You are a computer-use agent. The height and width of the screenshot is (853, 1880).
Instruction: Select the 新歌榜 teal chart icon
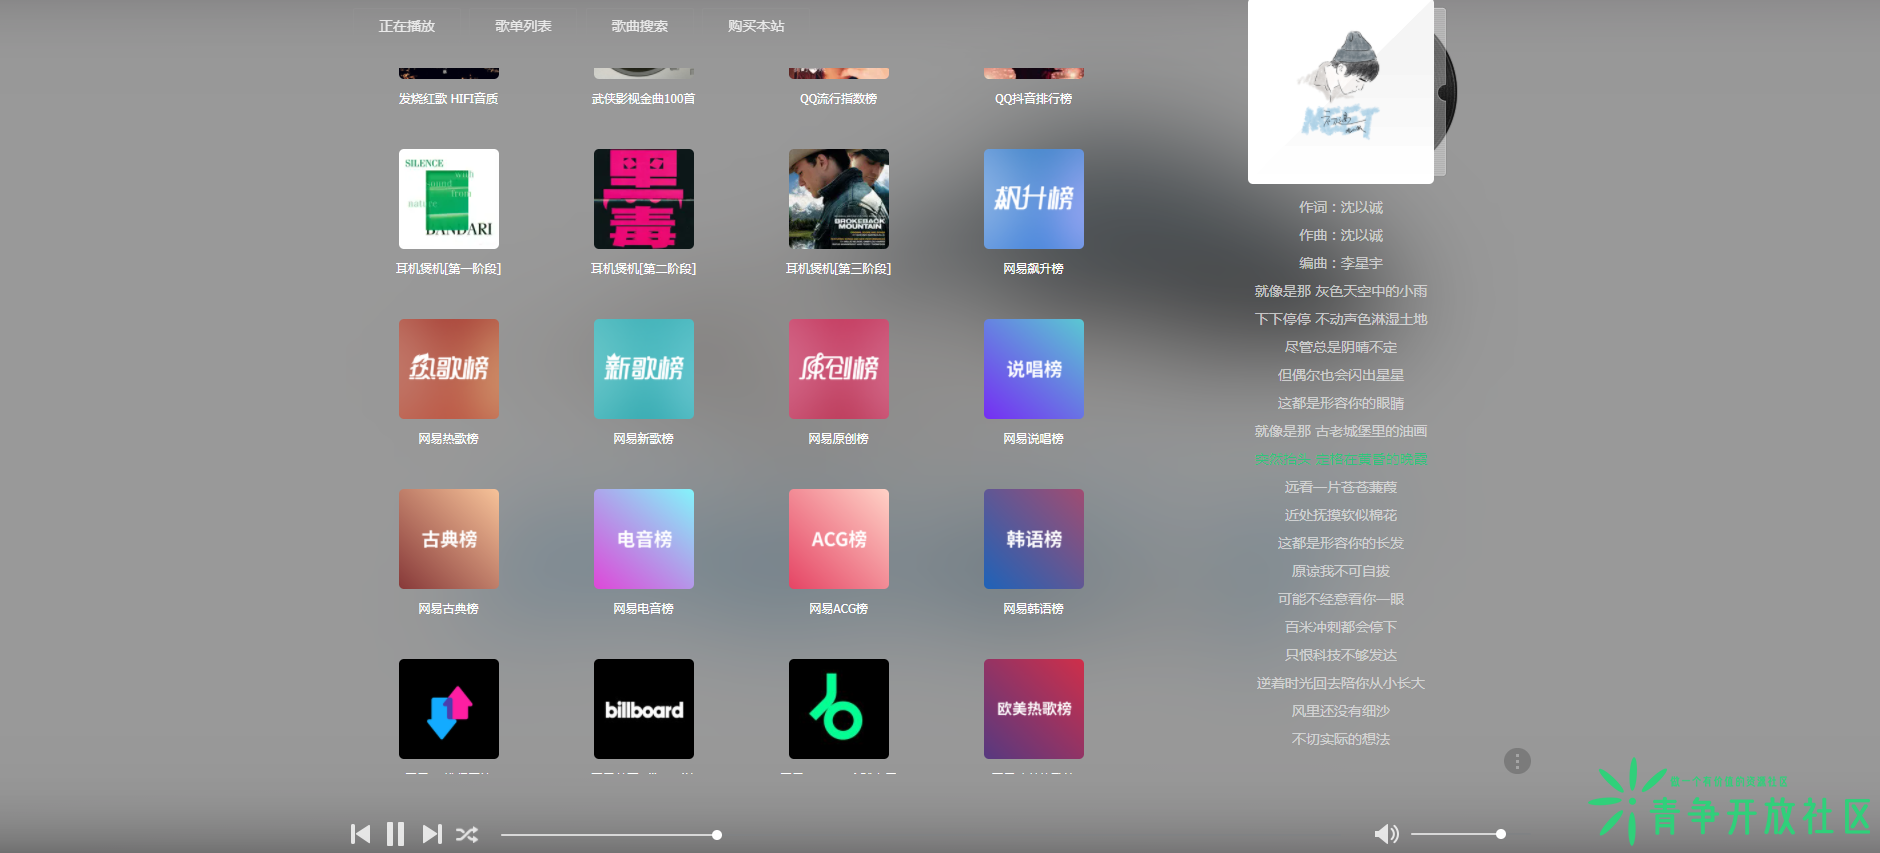coord(644,369)
